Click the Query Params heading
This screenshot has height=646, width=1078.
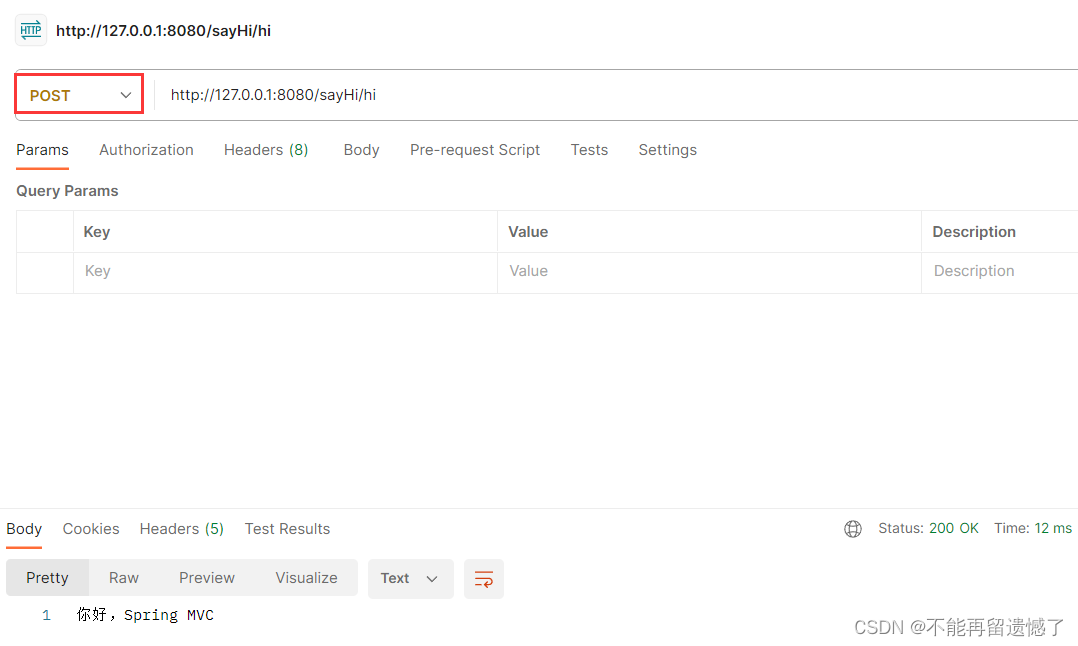pos(67,191)
